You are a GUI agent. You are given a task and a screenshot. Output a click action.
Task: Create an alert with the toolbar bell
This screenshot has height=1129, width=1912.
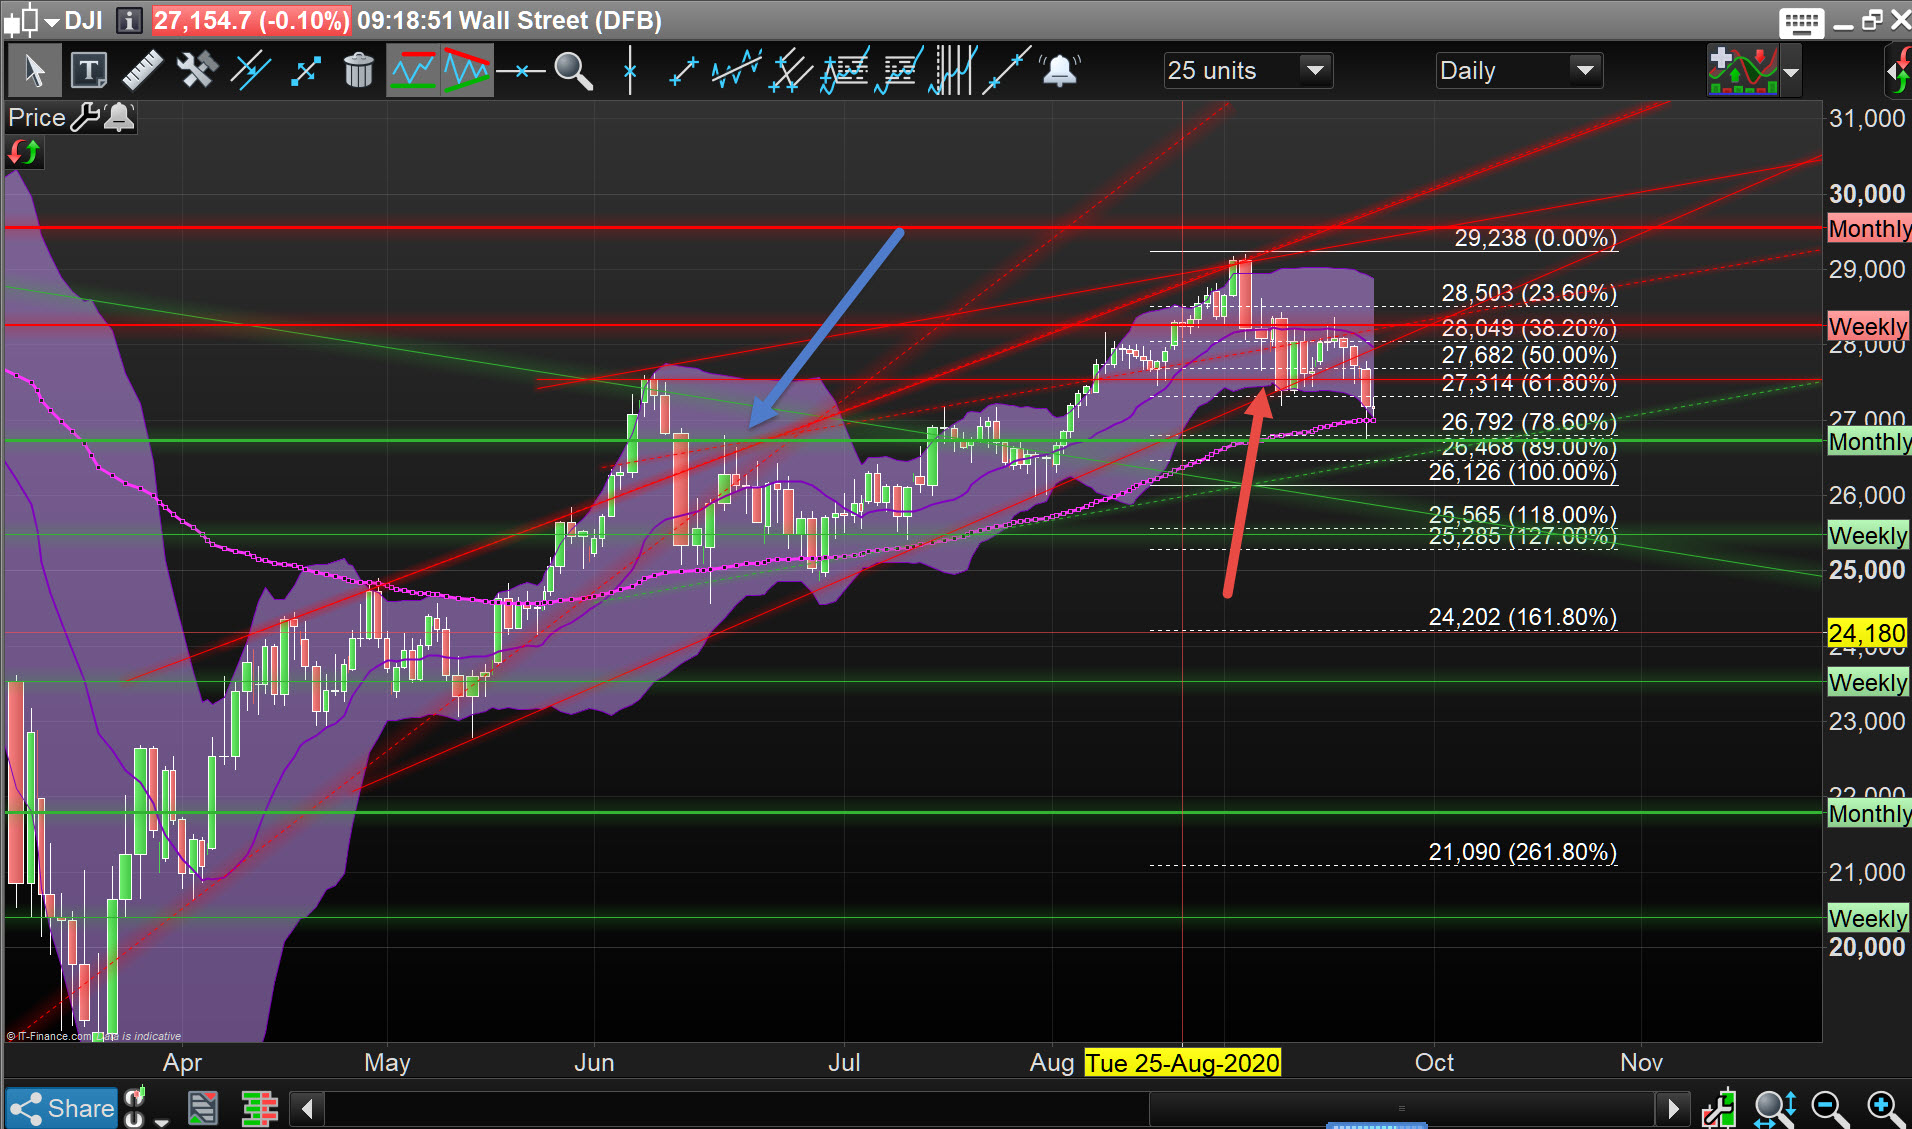[1060, 71]
